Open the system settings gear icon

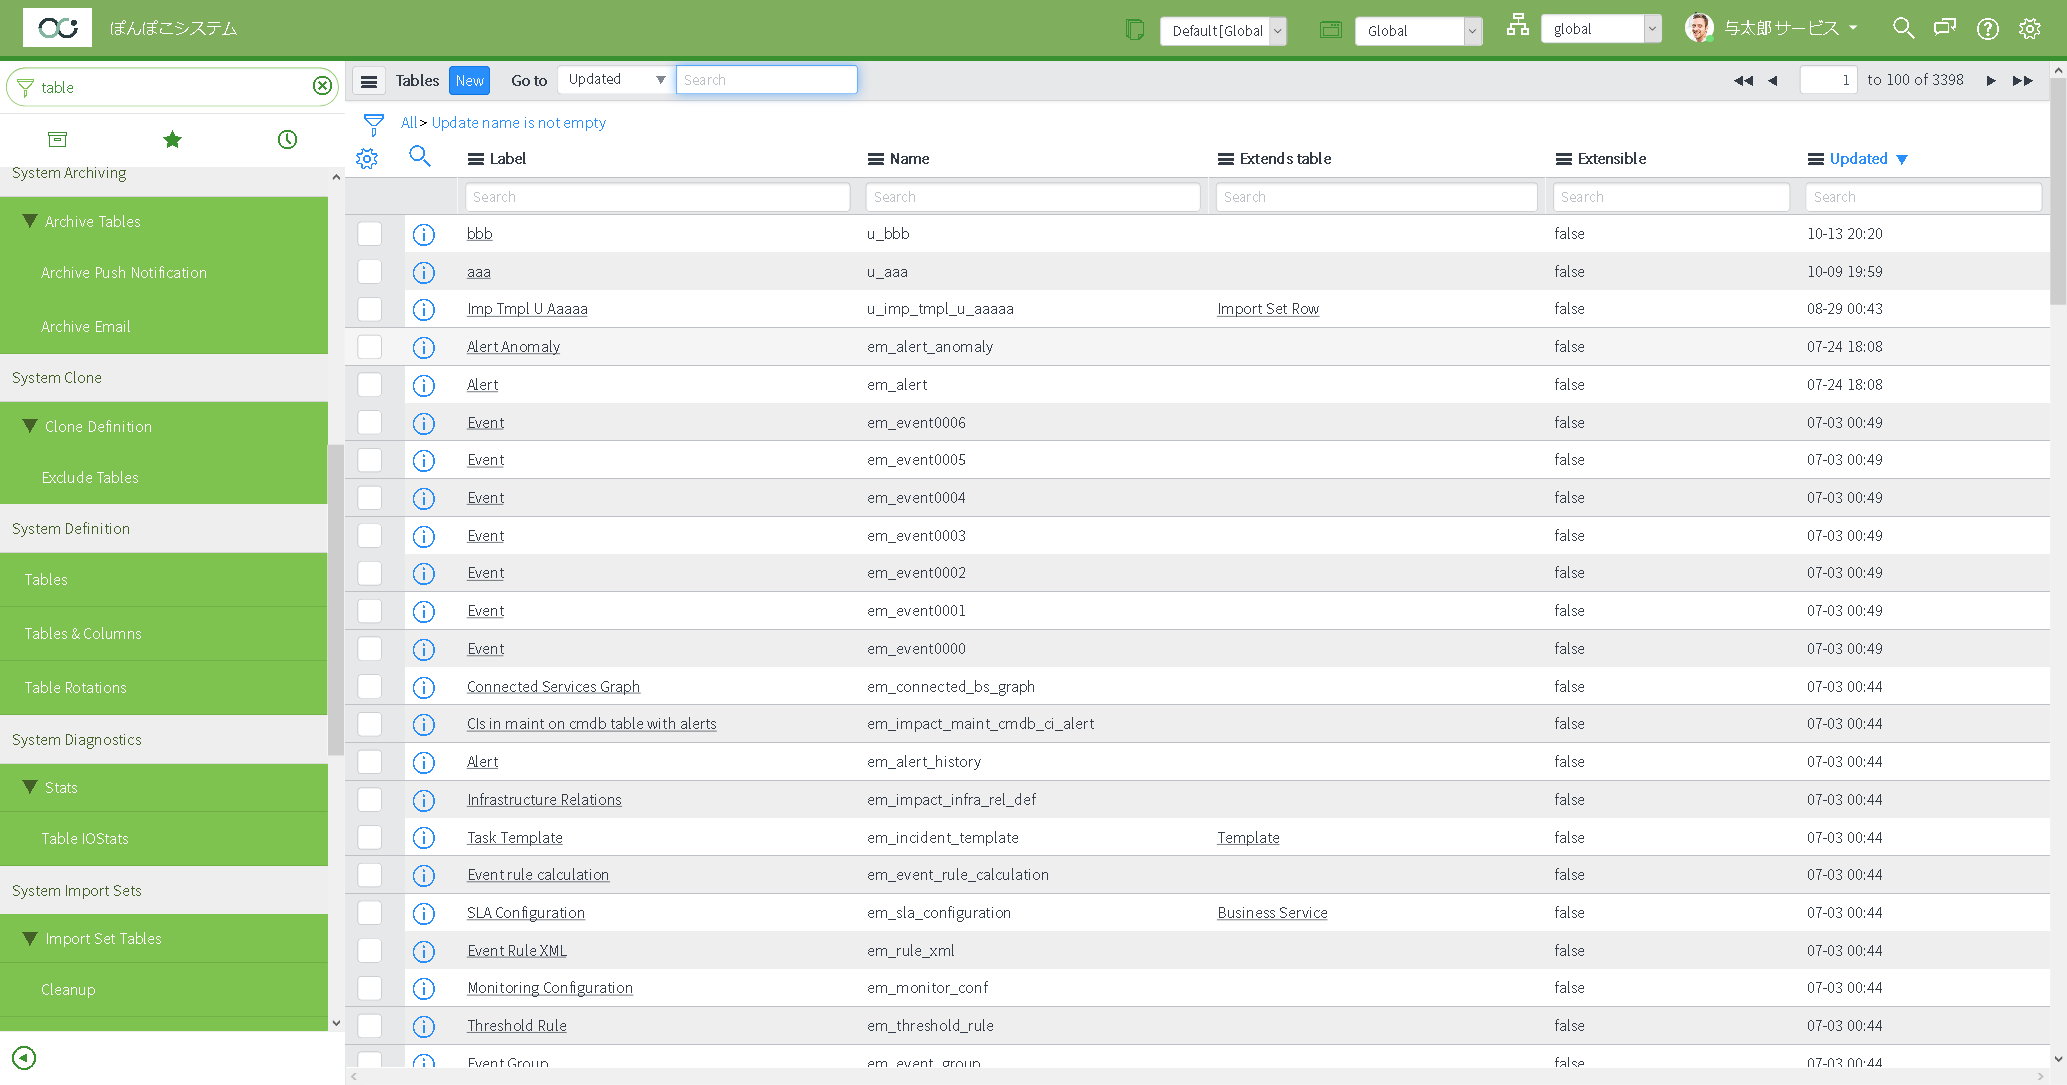point(2029,28)
